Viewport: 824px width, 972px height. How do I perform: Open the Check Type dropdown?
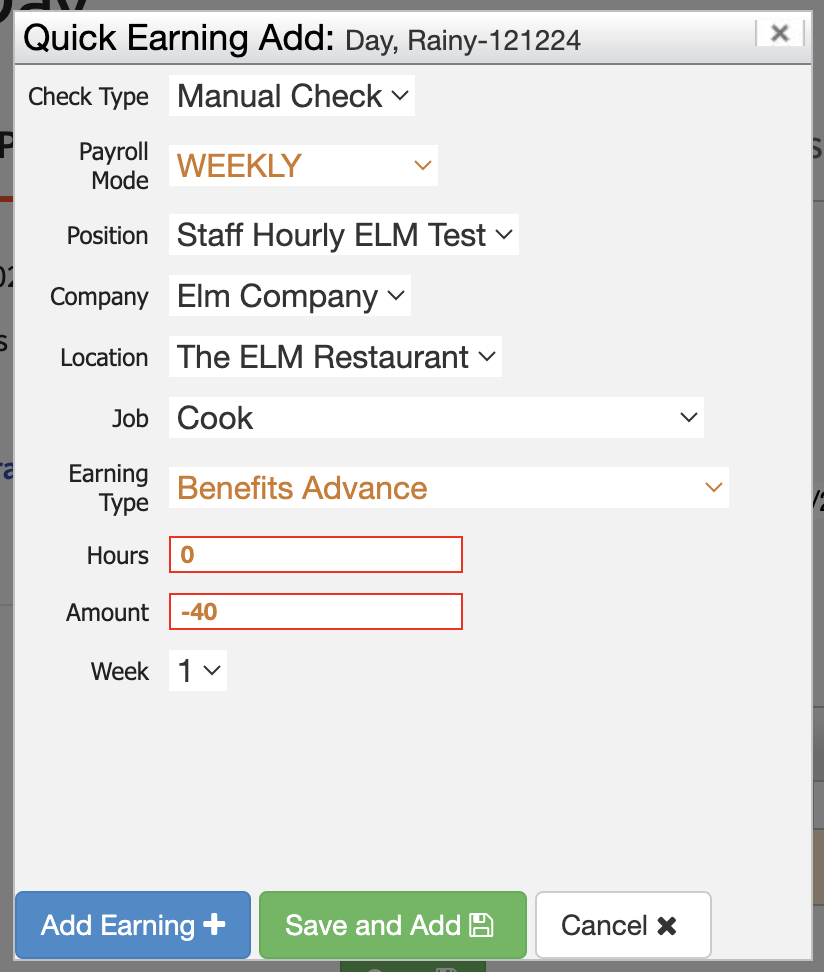click(291, 97)
